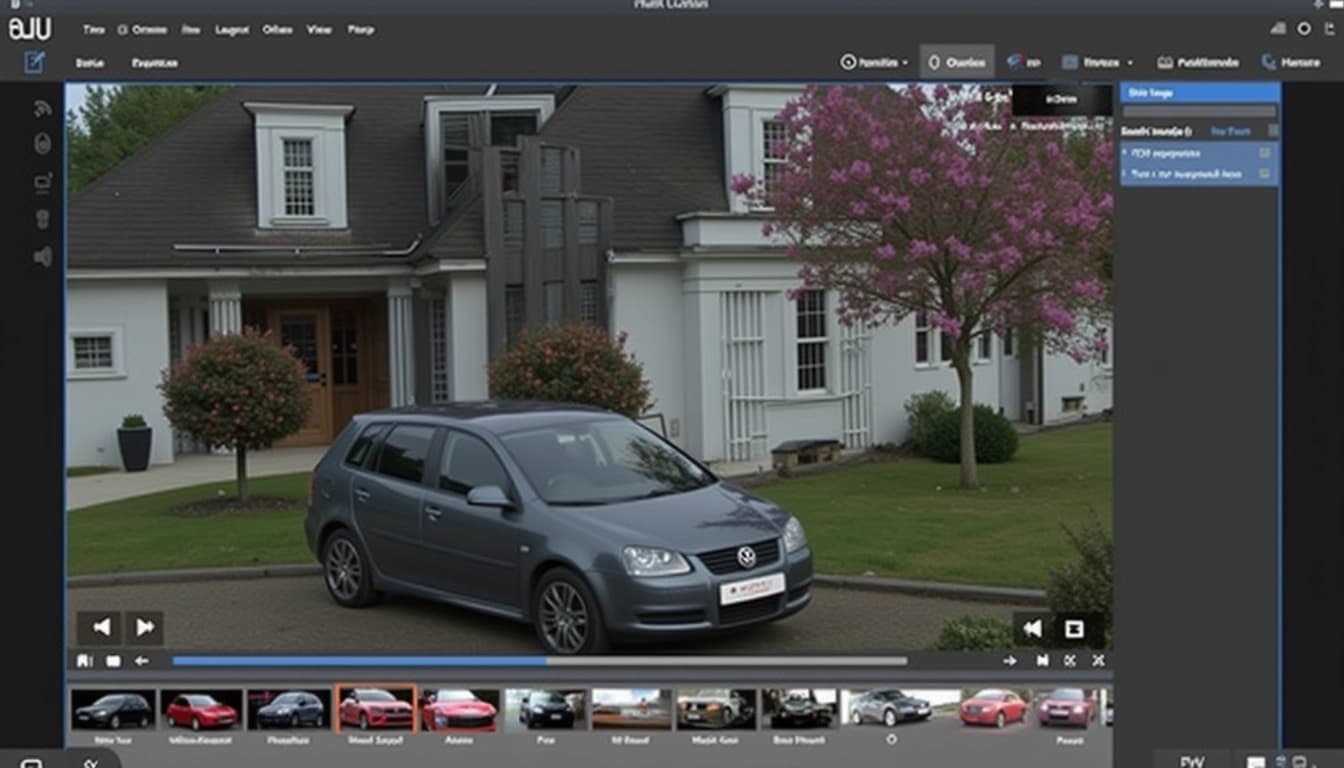
Task: Open the dropdown arrow beside the blue grid toolbar button
Action: click(1130, 62)
